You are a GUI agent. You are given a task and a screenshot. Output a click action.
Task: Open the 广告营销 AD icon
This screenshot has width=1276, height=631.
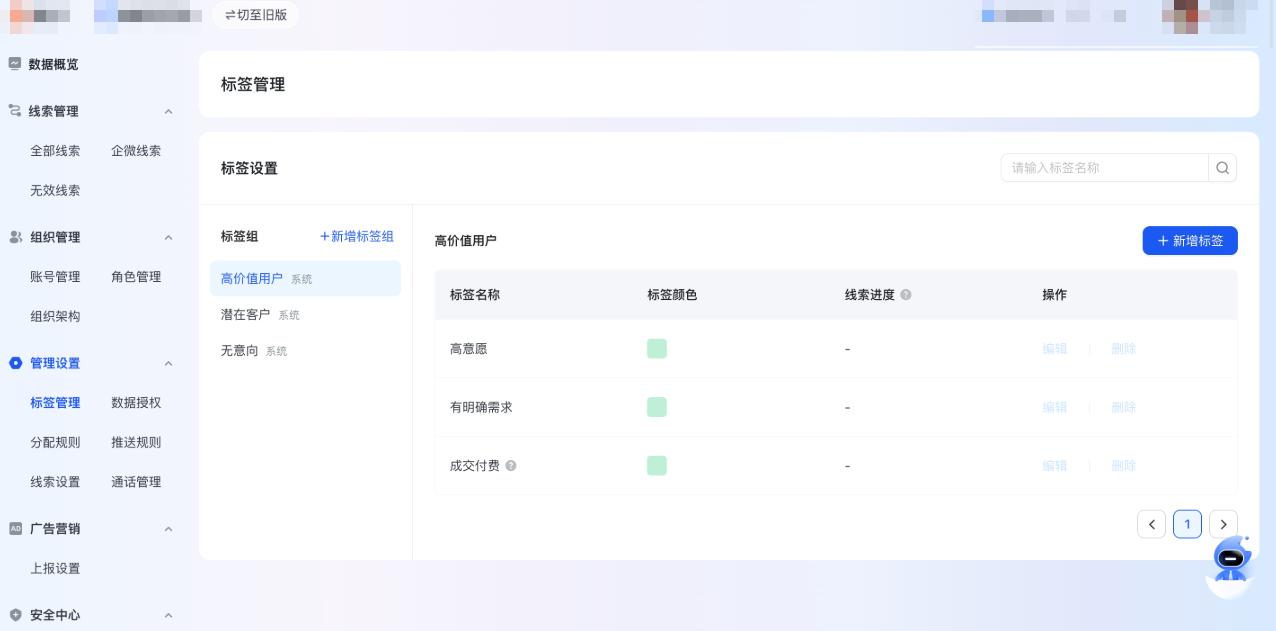14,528
